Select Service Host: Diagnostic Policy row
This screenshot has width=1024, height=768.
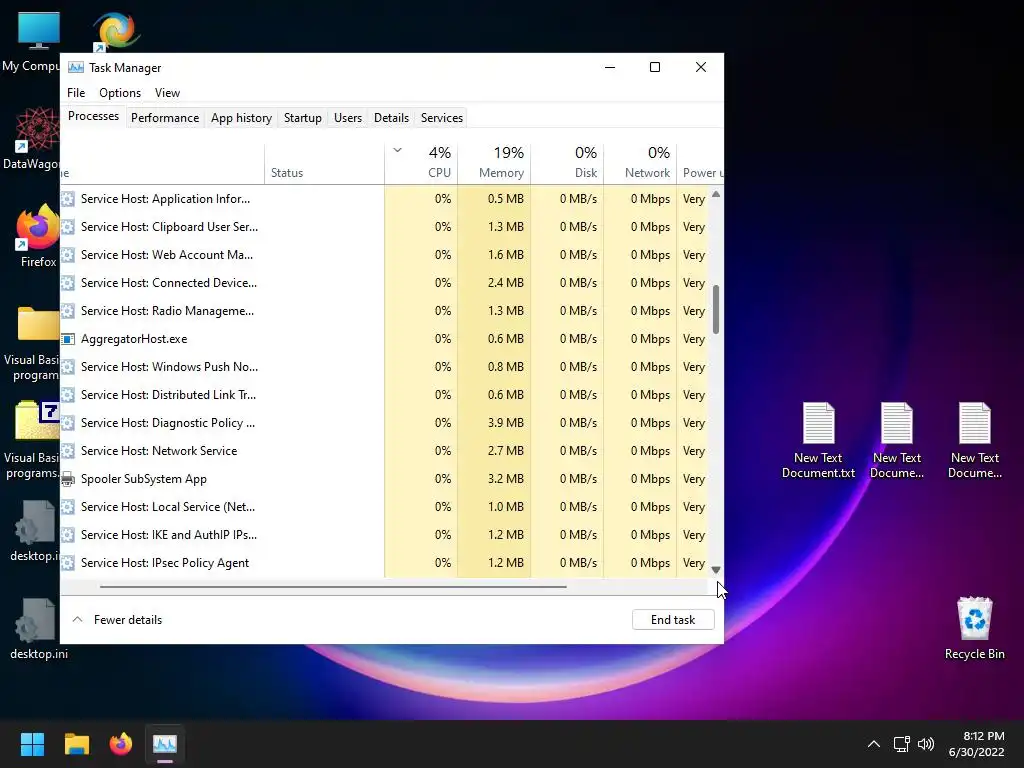coord(384,423)
